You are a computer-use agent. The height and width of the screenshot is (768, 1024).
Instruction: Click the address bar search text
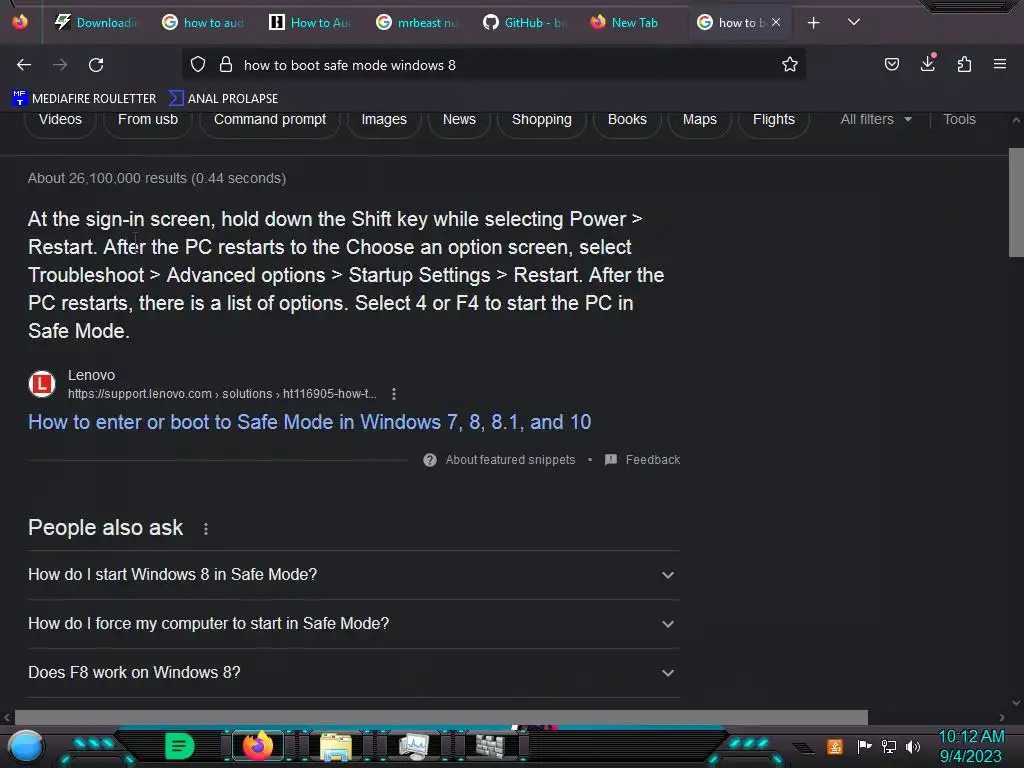click(x=350, y=65)
